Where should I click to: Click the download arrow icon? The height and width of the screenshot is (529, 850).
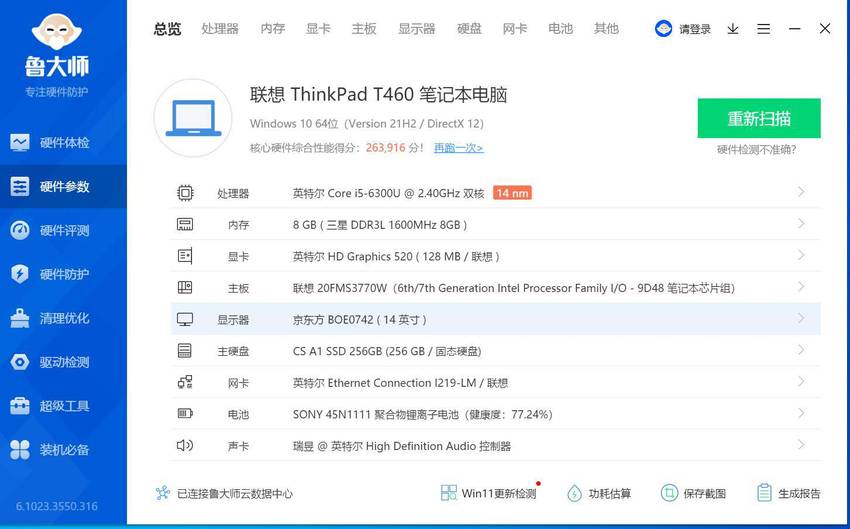pyautogui.click(x=733, y=29)
